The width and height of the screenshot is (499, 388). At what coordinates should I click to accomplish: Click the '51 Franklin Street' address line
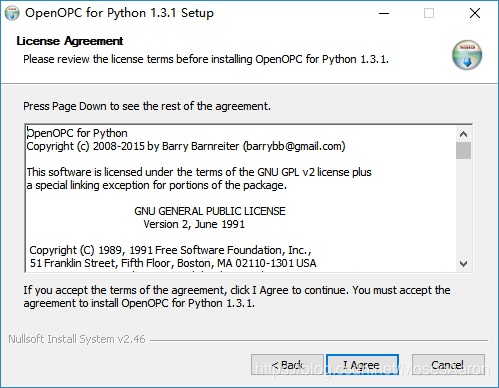tap(173, 263)
